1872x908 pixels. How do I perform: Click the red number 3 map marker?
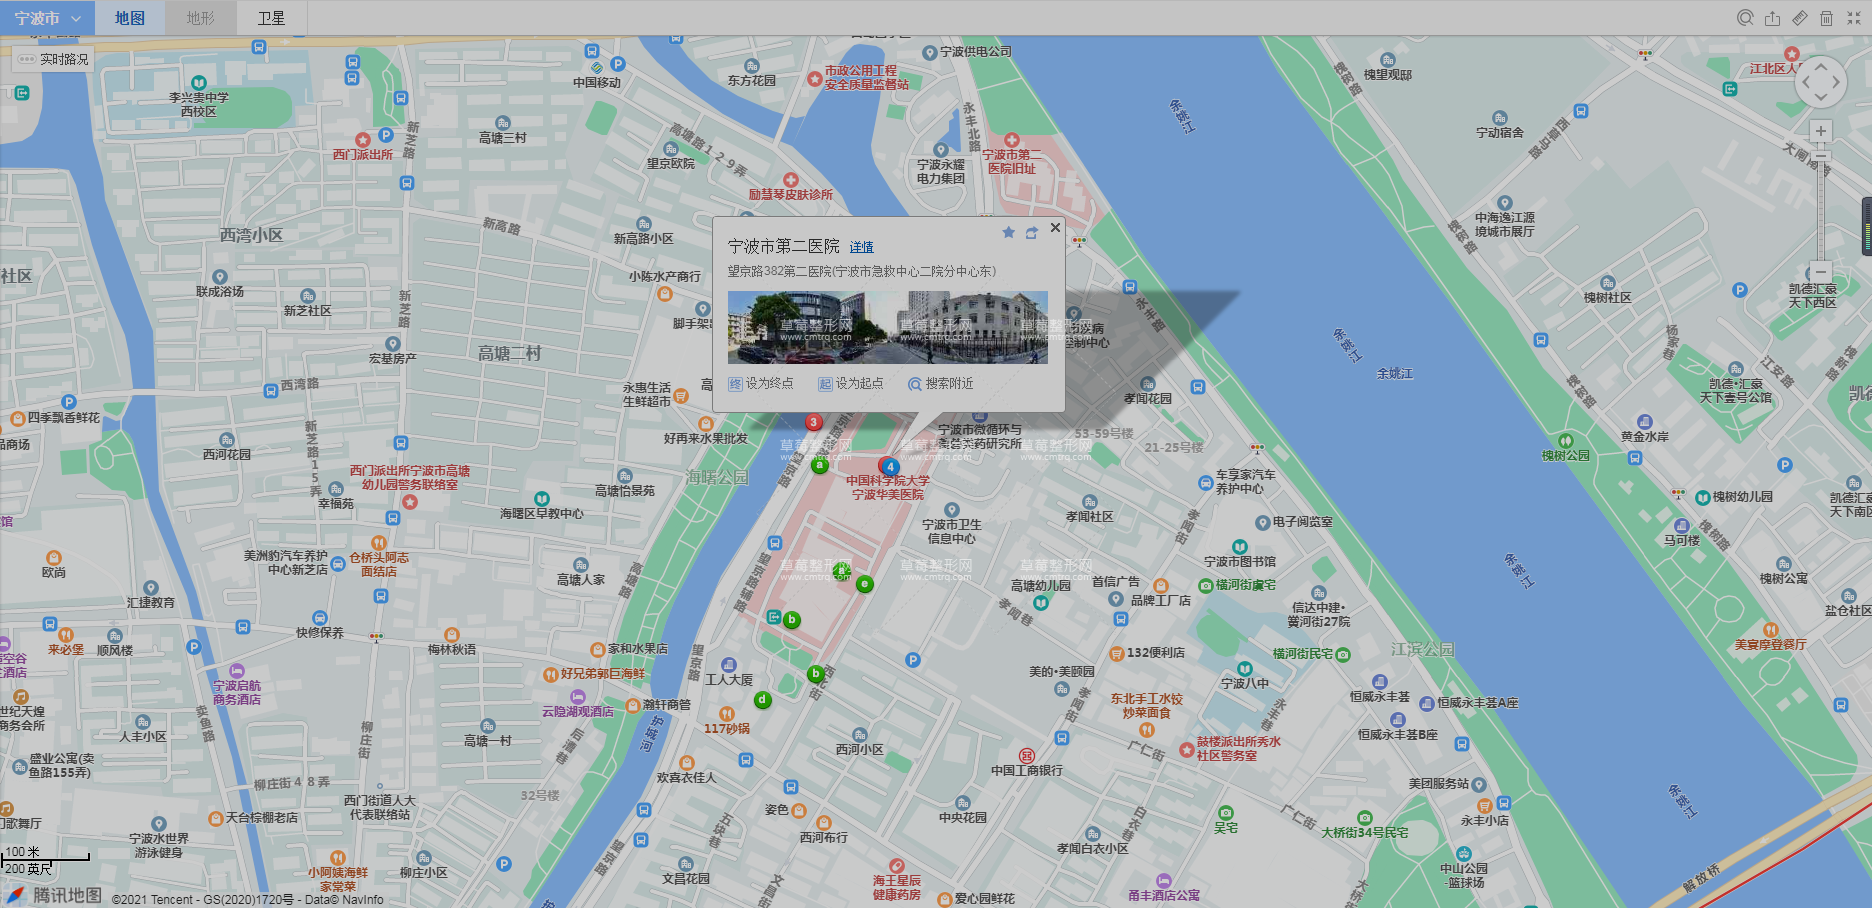[814, 422]
